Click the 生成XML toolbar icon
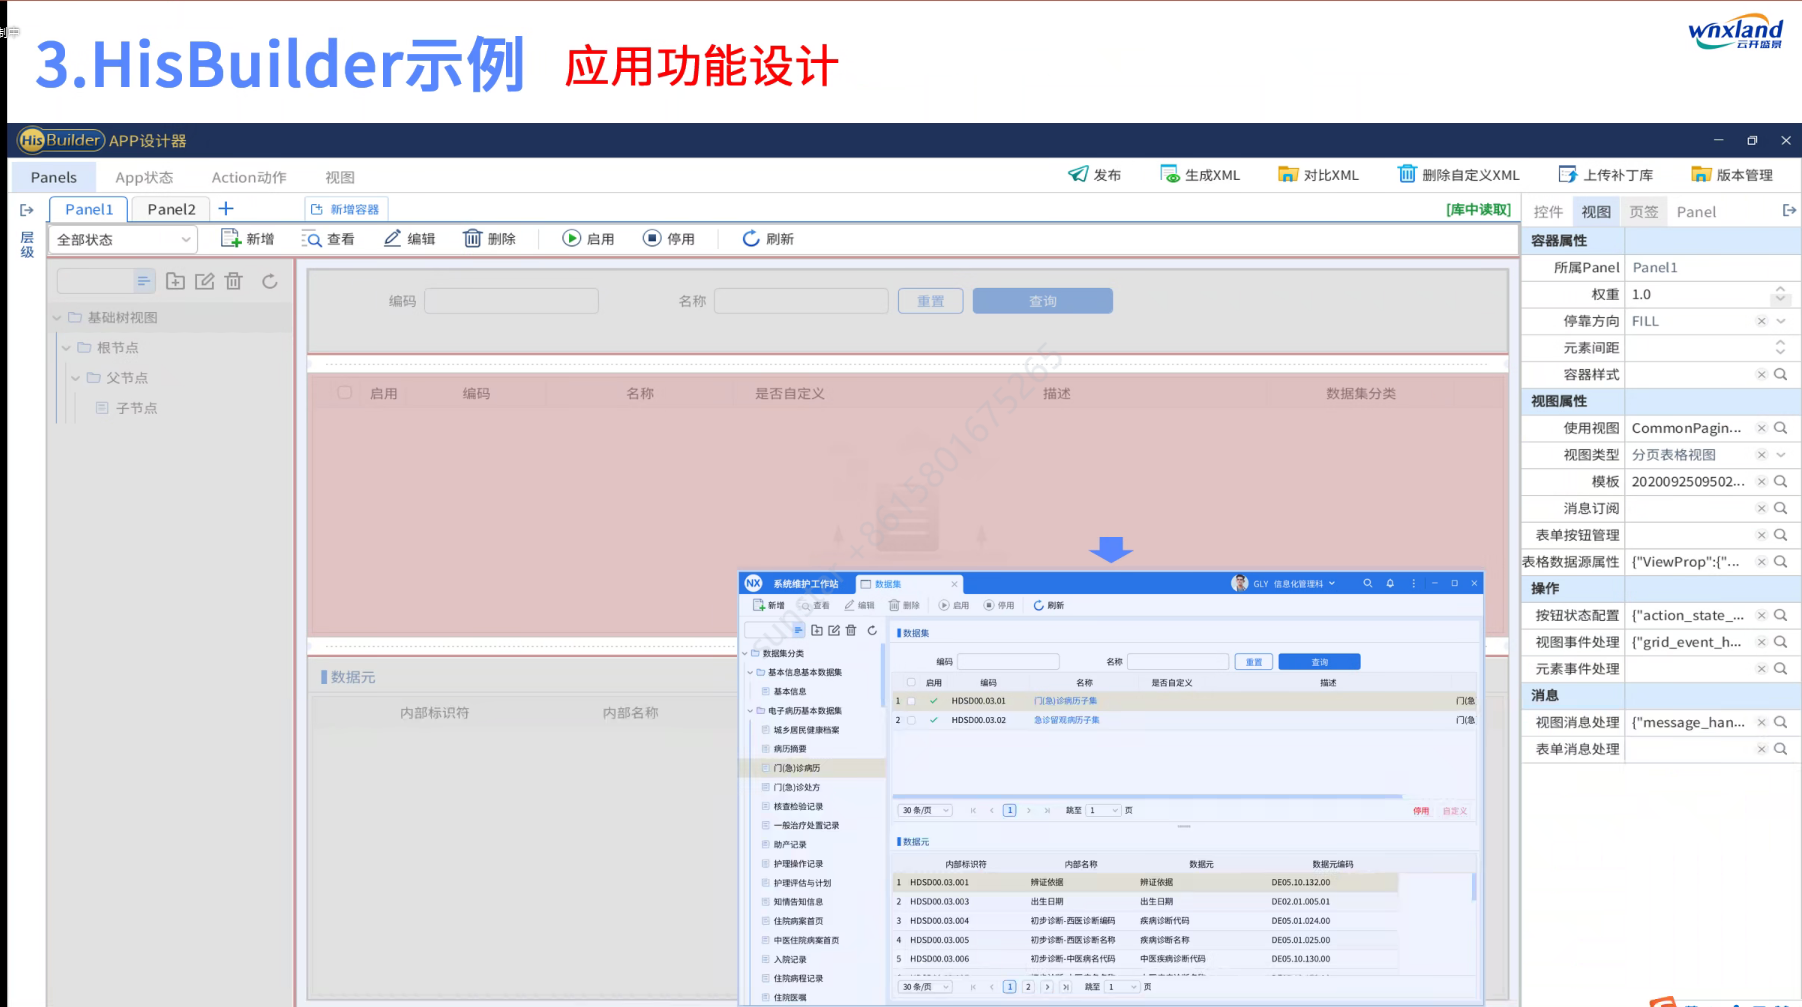The width and height of the screenshot is (1802, 1007). coord(1169,174)
